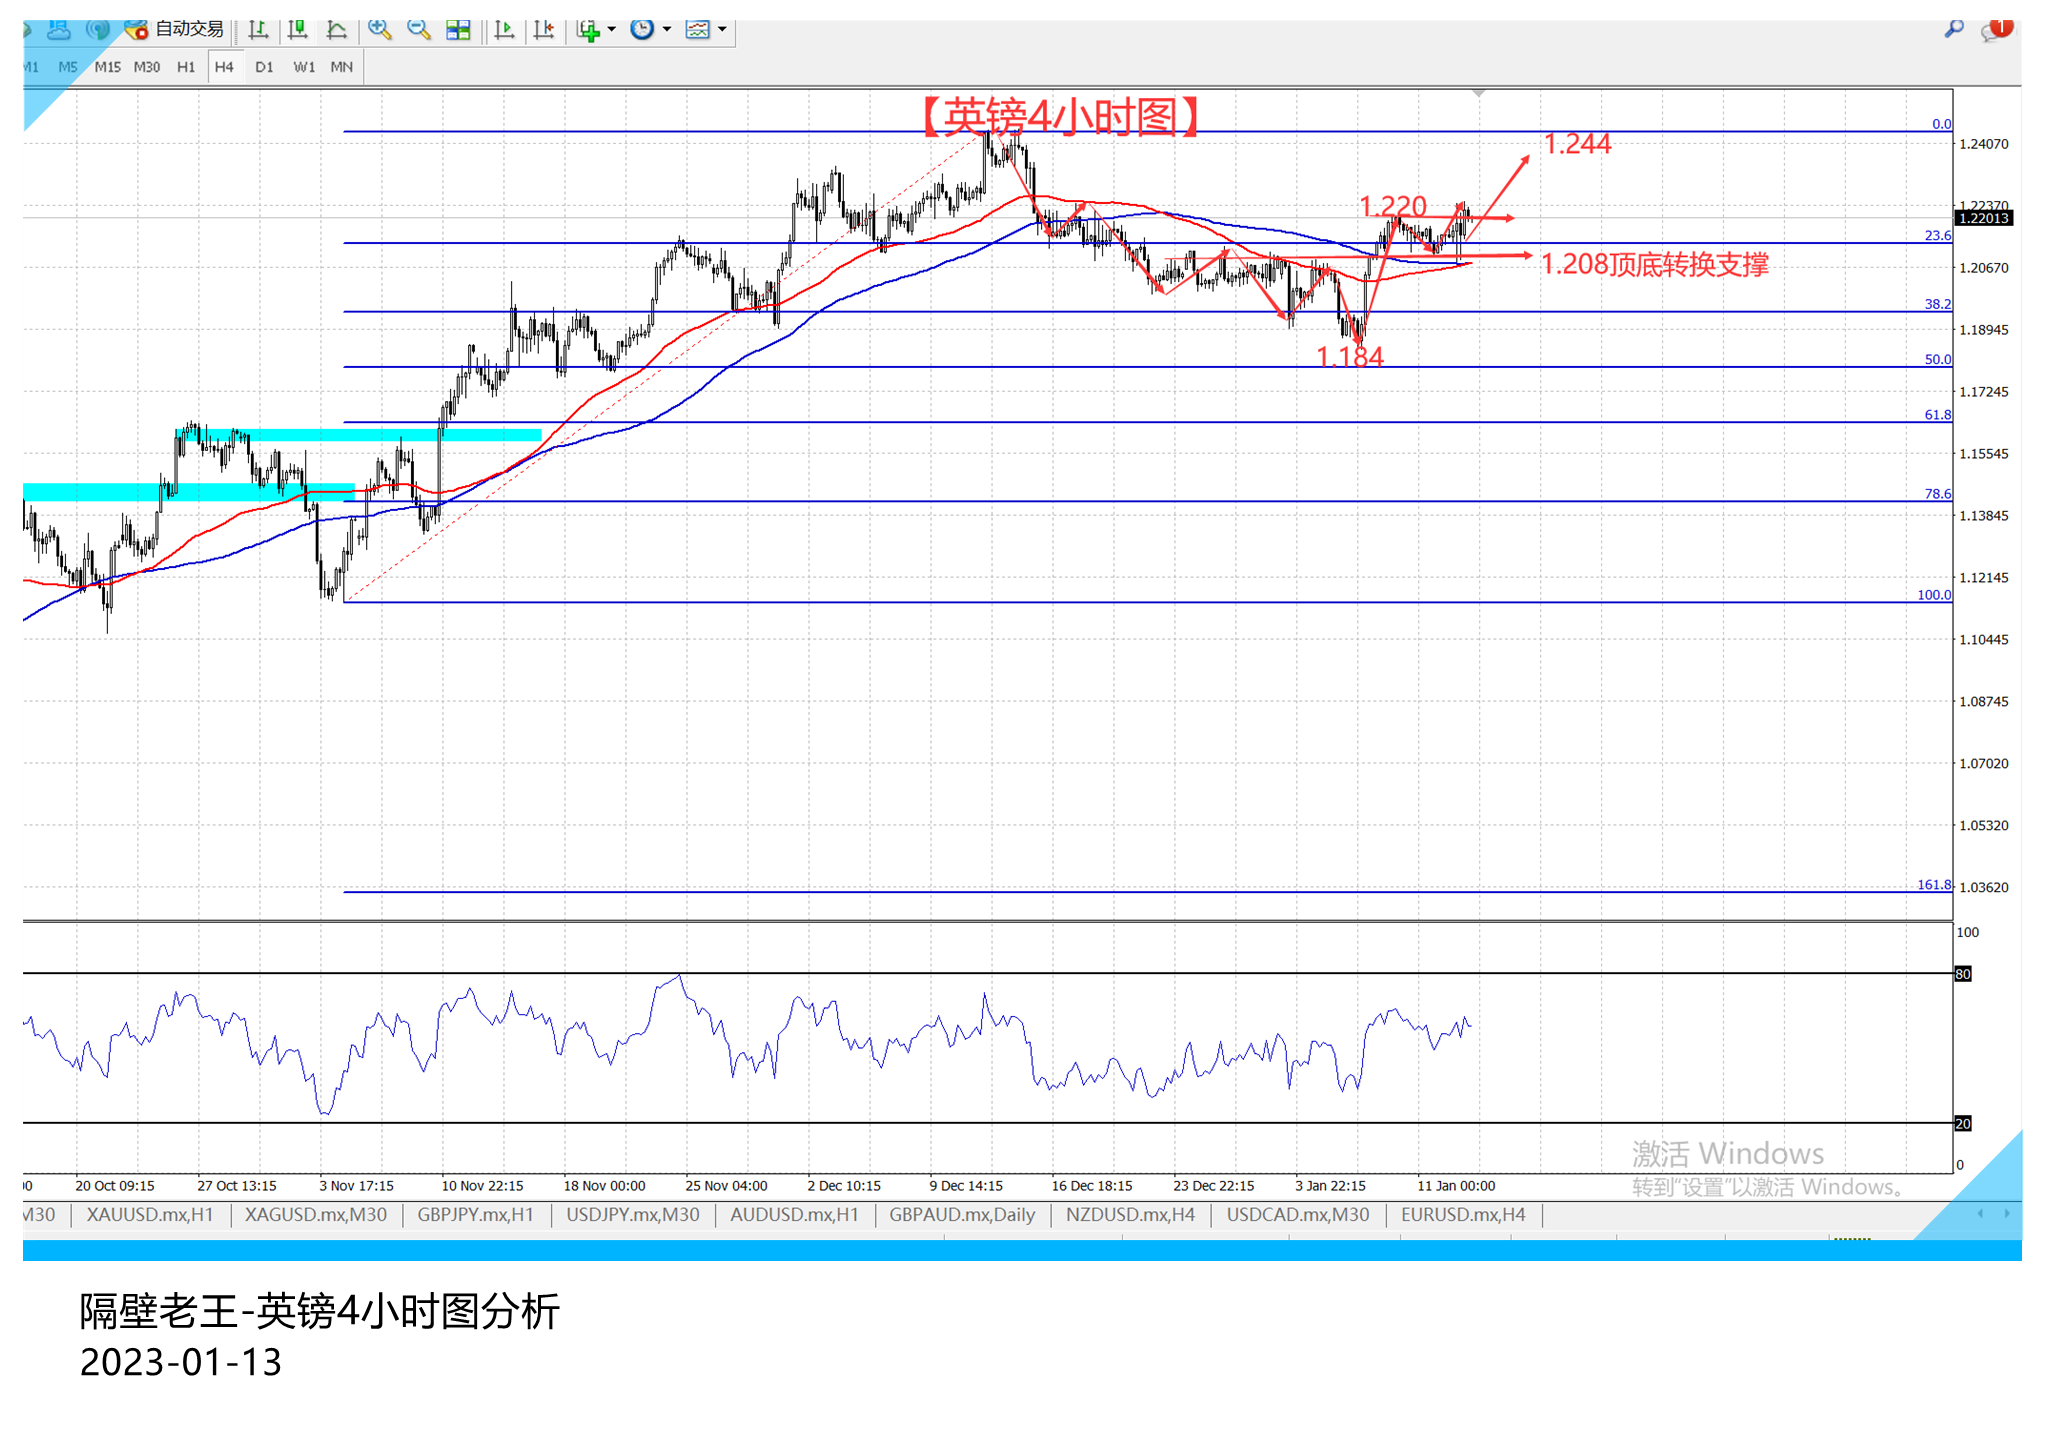Screen dimensions: 2045x1451
Task: Select the D1 timeframe
Action: pos(264,67)
